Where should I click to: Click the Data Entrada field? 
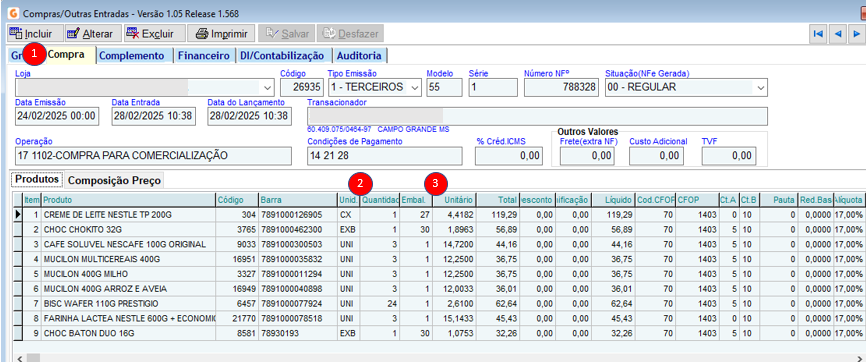click(154, 117)
